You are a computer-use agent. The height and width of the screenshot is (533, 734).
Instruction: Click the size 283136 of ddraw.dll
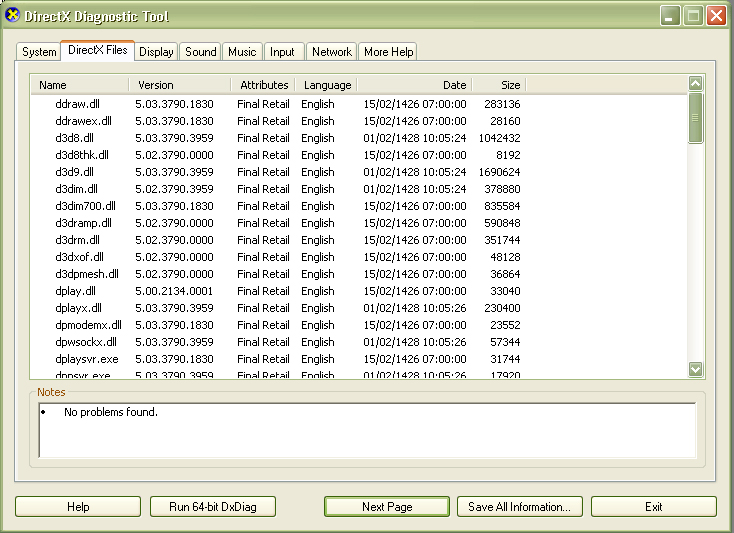(x=502, y=104)
